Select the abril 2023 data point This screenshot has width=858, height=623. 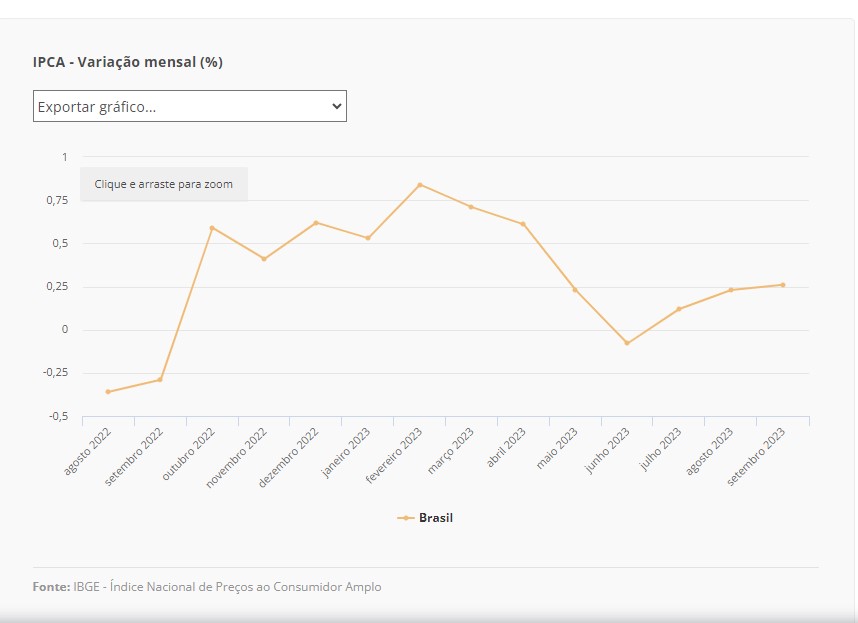pos(523,224)
